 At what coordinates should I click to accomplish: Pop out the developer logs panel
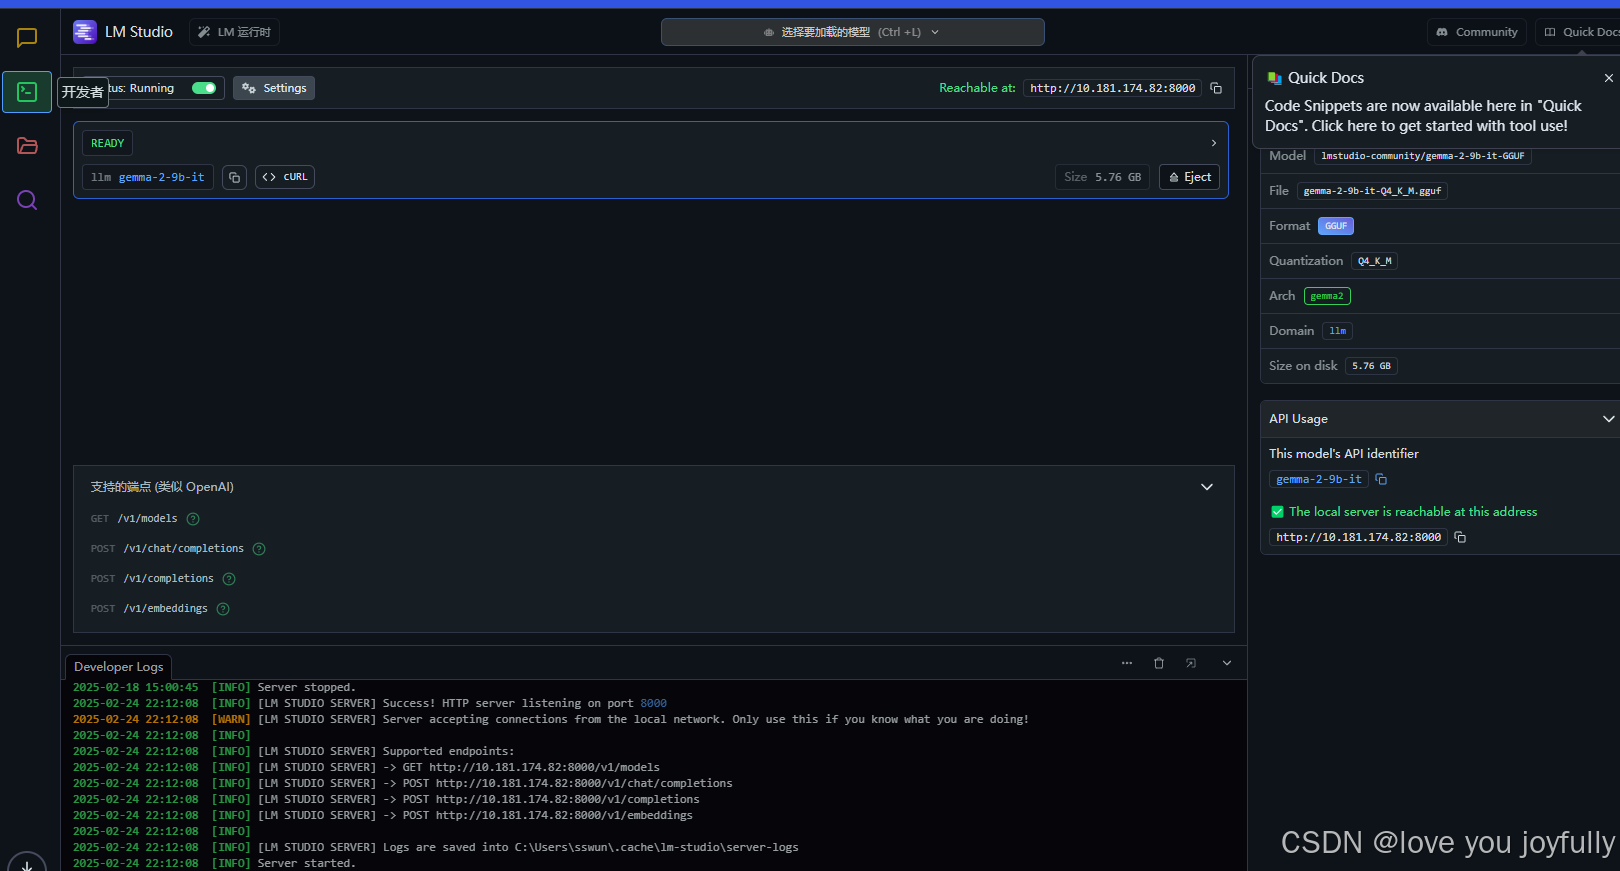pos(1191,663)
